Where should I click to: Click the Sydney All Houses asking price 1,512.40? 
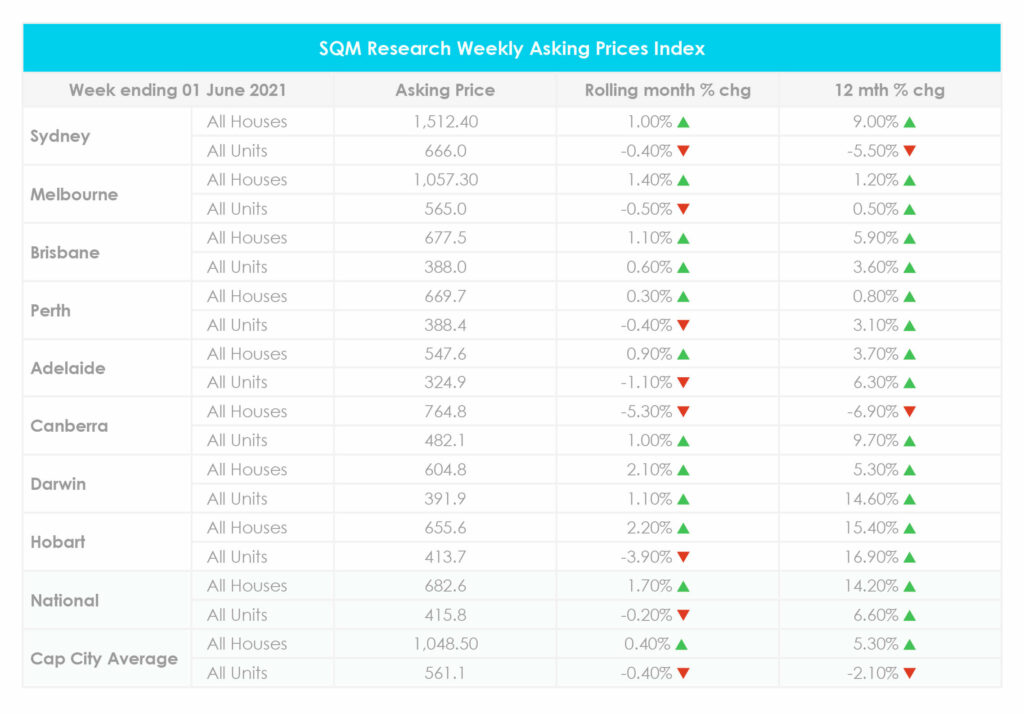pos(445,122)
